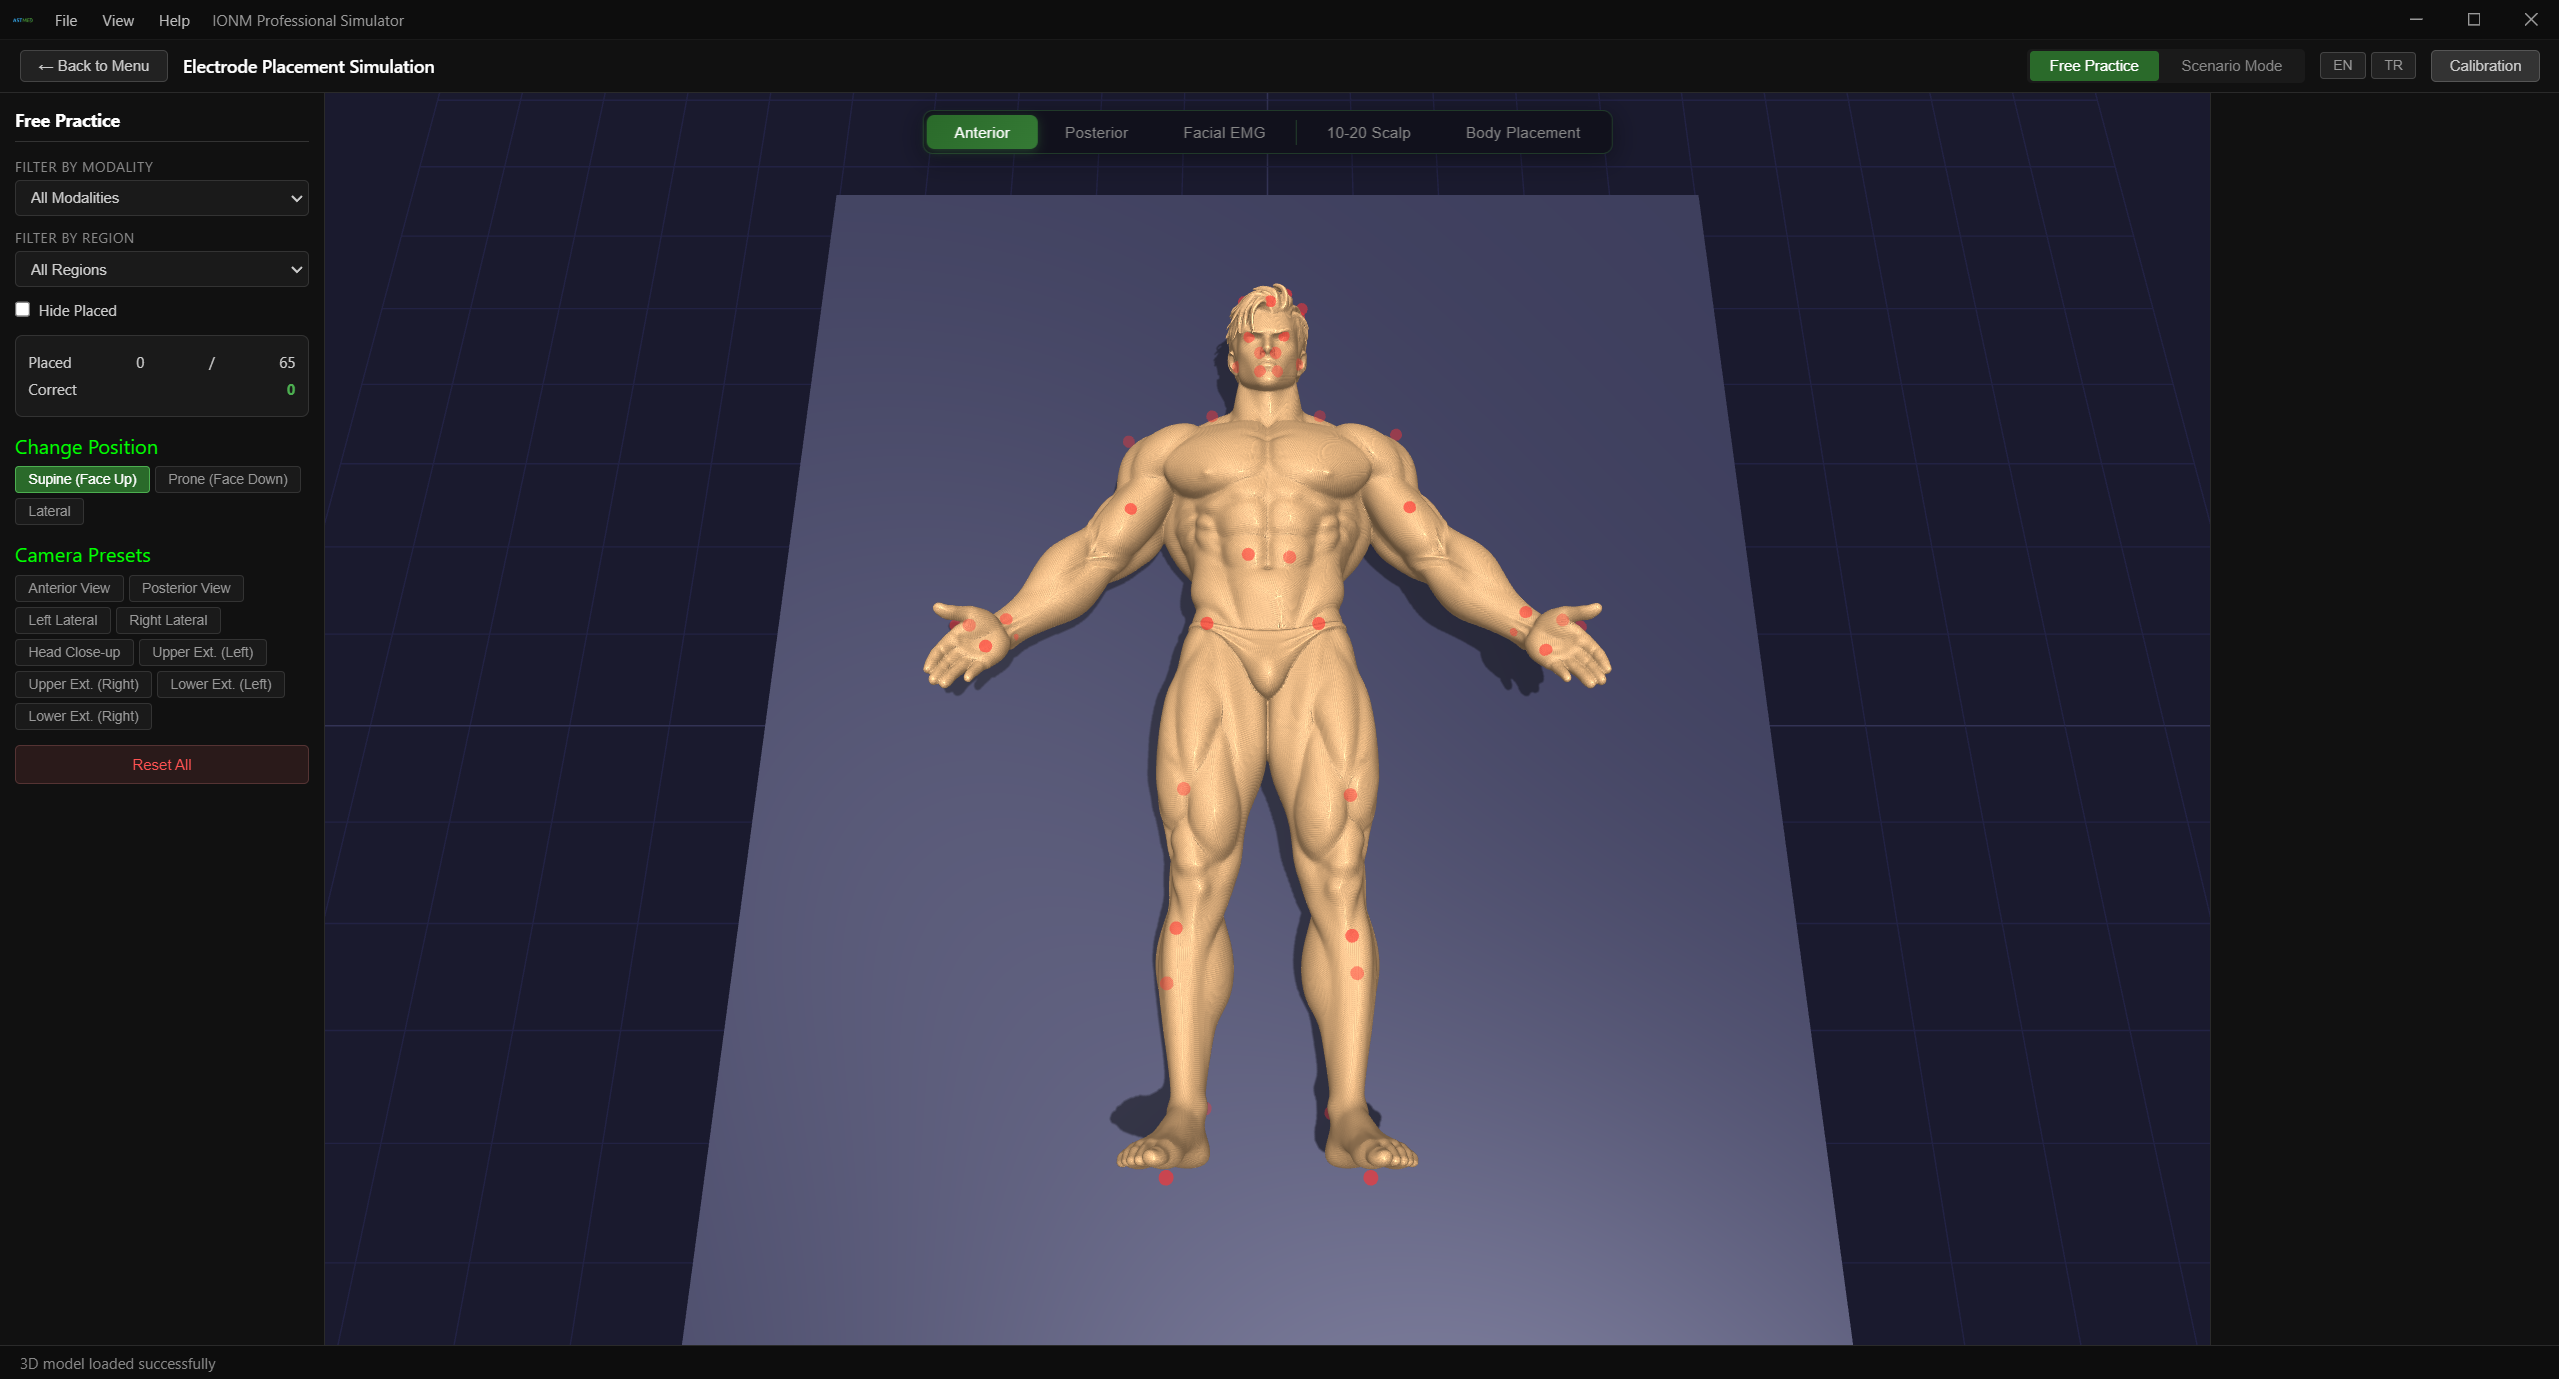Select the 10-20 Scalp tab
2559x1379 pixels.
1367,131
